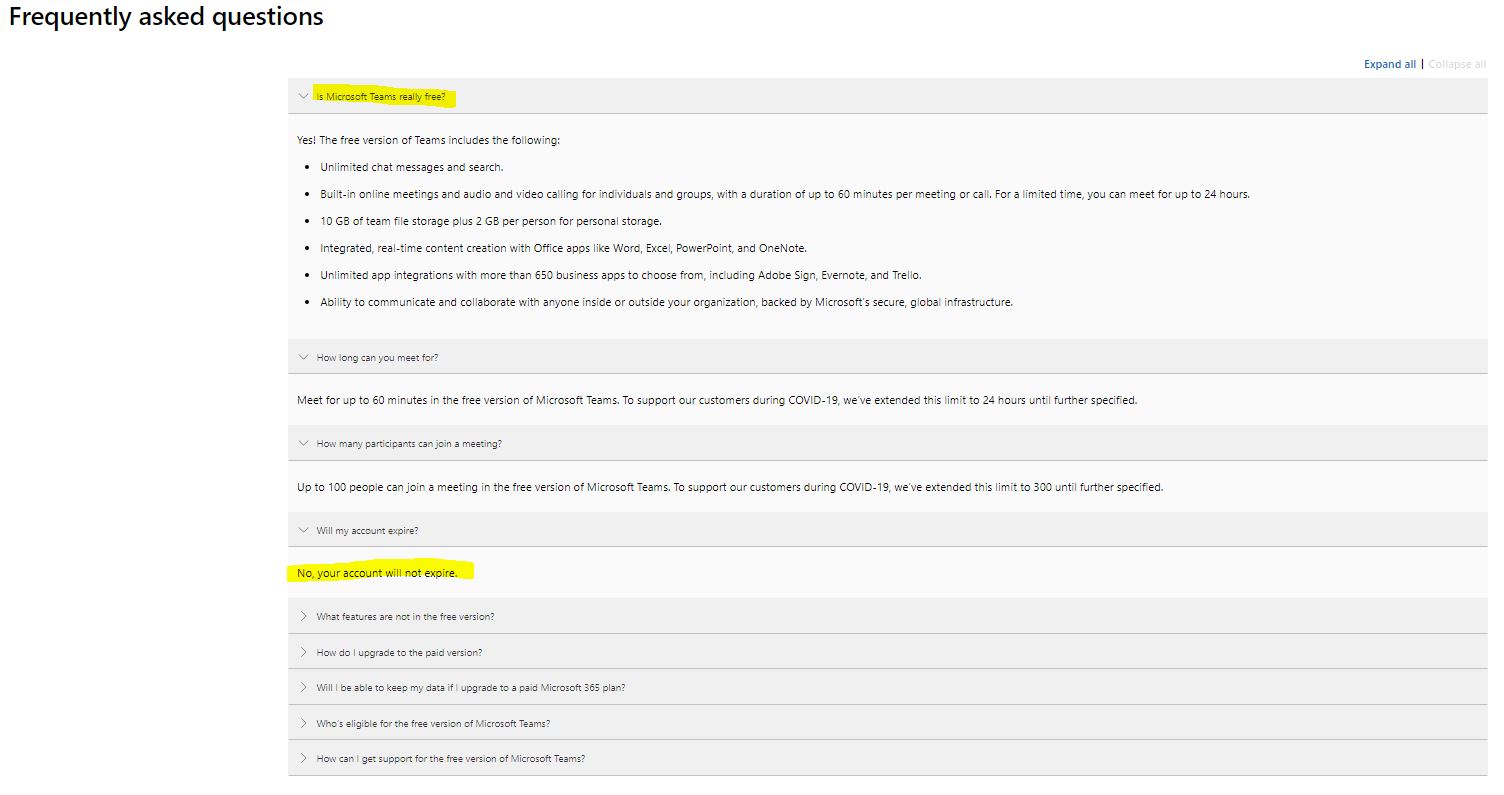This screenshot has height=795, width=1504.
Task: Click 'Who's eligible for the free version' text
Action: click(x=433, y=724)
